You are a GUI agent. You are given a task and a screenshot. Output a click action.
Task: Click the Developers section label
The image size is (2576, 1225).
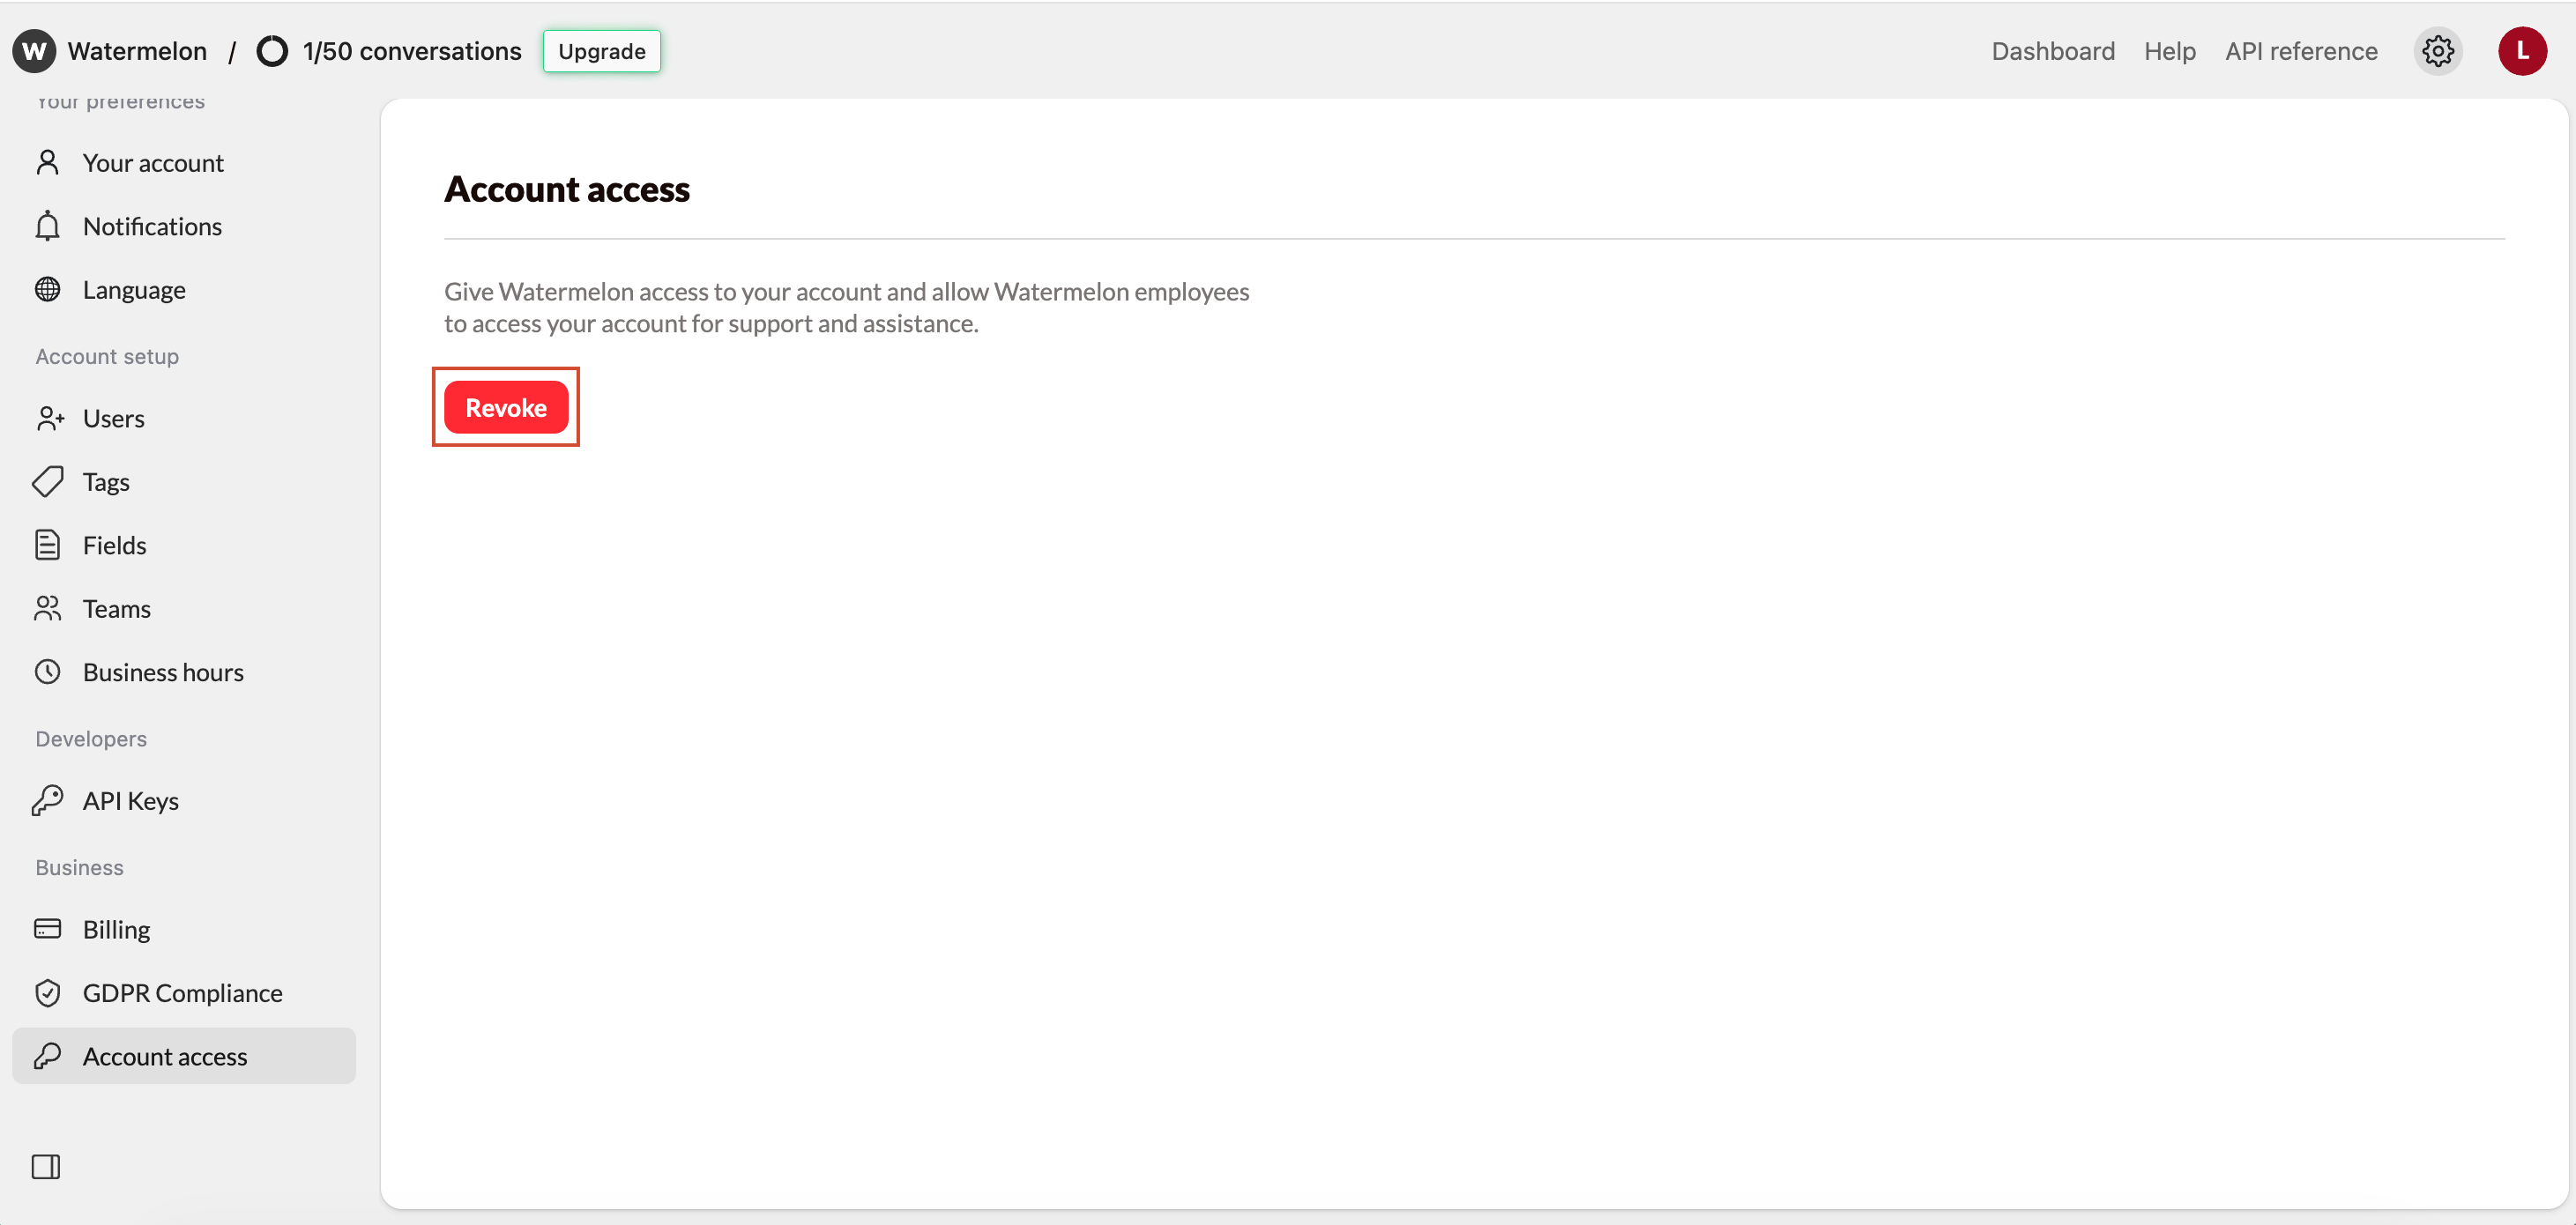[91, 739]
